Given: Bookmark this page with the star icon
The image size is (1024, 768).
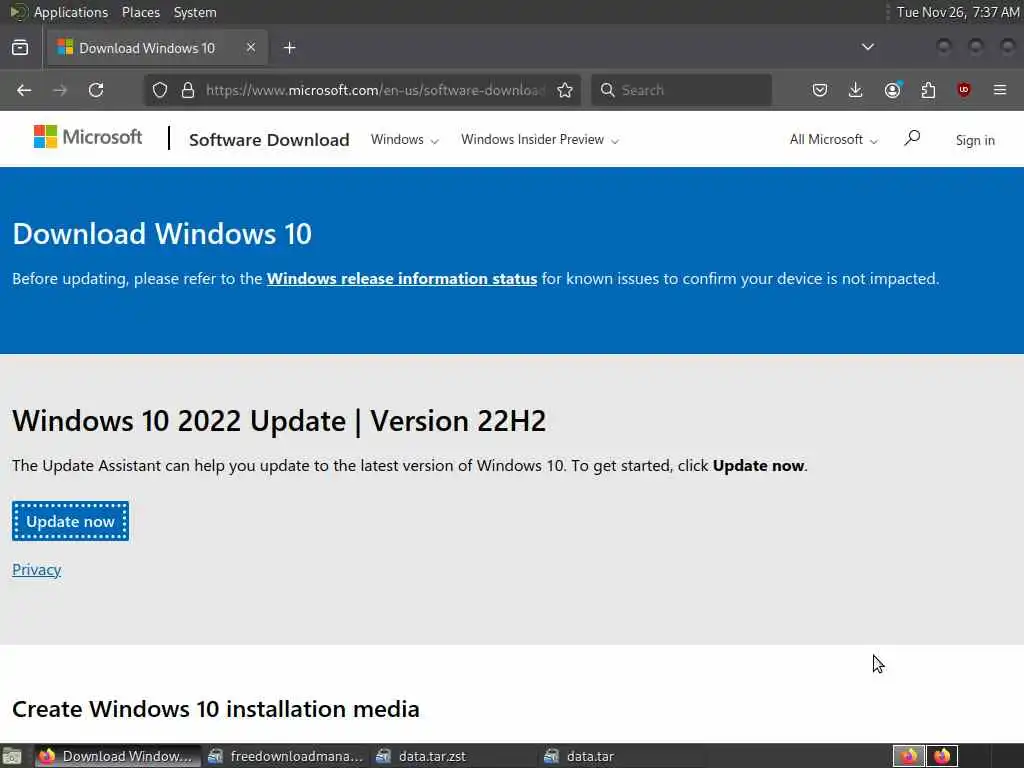Looking at the screenshot, I should click(565, 90).
